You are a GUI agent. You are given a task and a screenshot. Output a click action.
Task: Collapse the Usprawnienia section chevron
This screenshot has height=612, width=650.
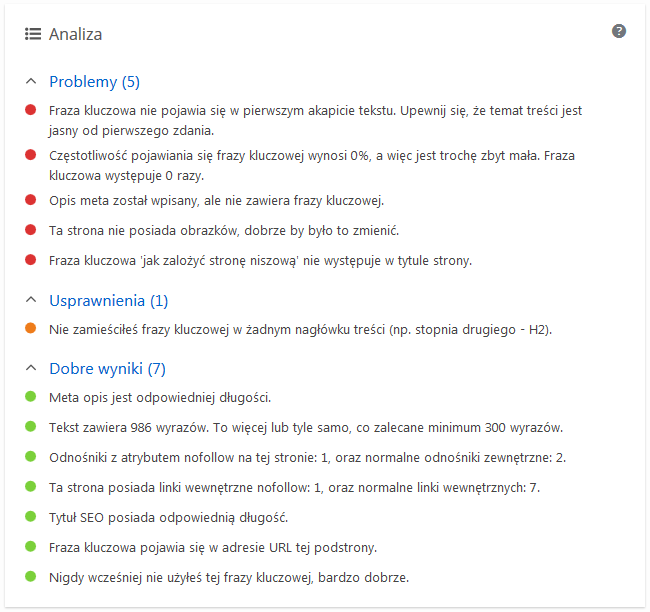(x=31, y=300)
